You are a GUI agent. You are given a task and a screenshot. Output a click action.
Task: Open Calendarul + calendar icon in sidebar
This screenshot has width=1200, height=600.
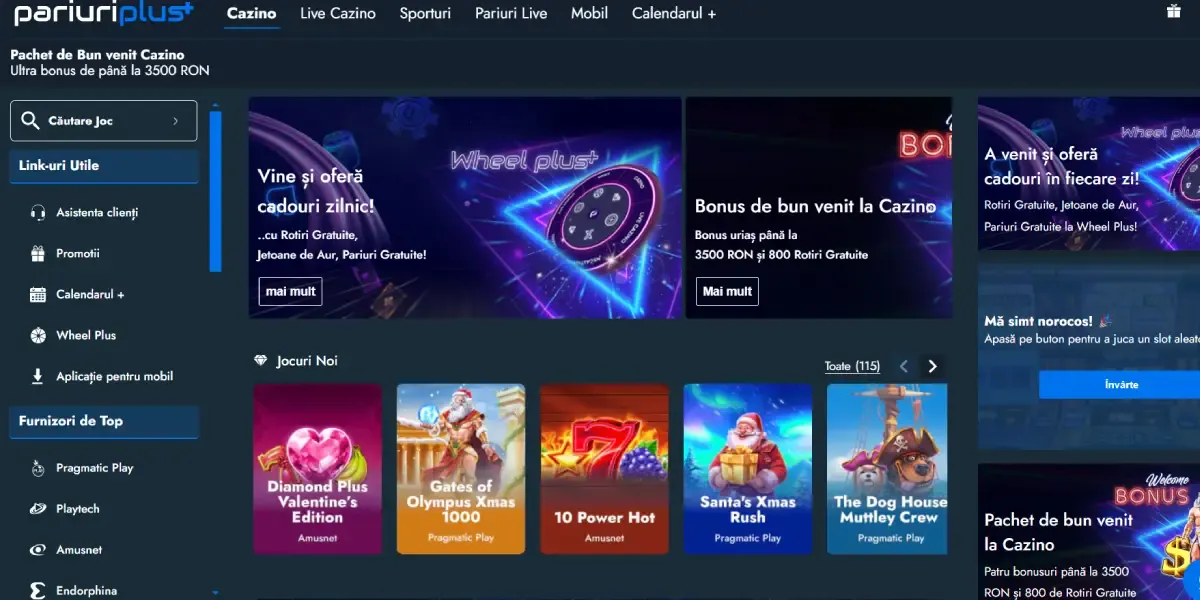point(38,295)
